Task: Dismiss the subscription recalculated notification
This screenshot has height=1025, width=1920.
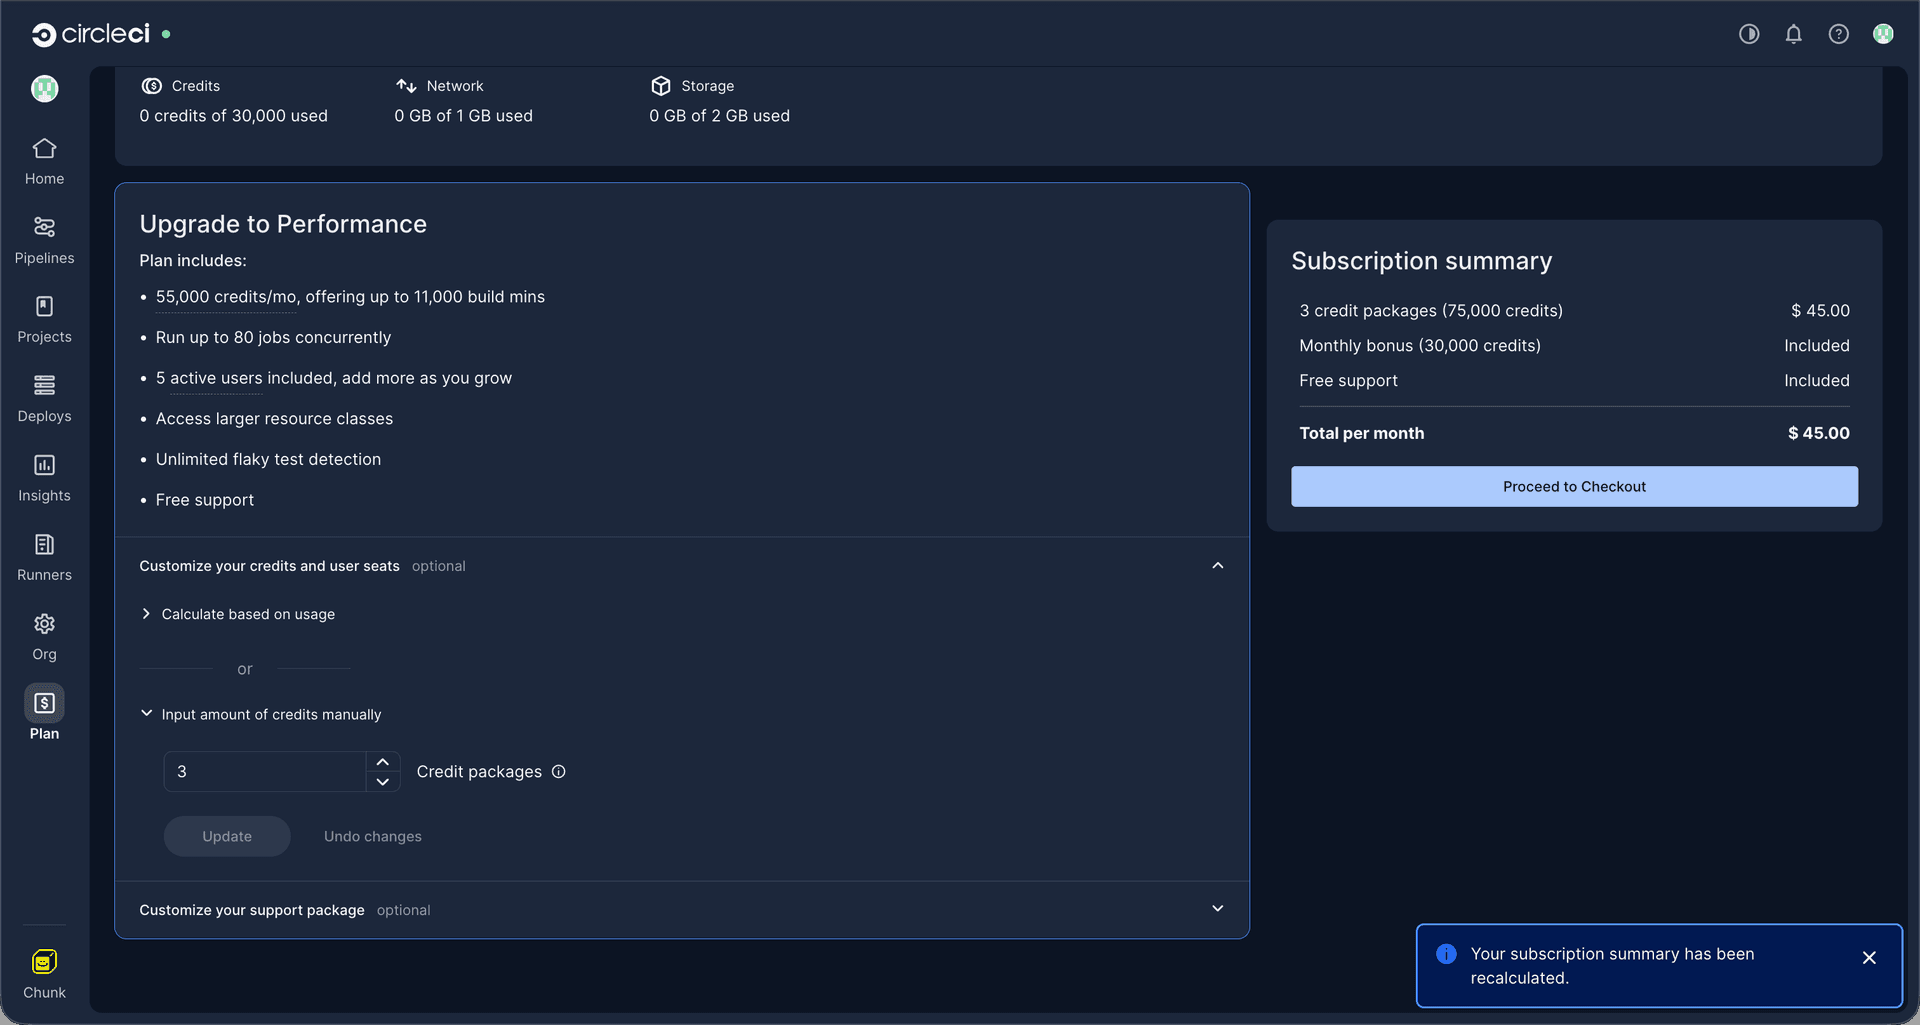Action: click(x=1869, y=958)
